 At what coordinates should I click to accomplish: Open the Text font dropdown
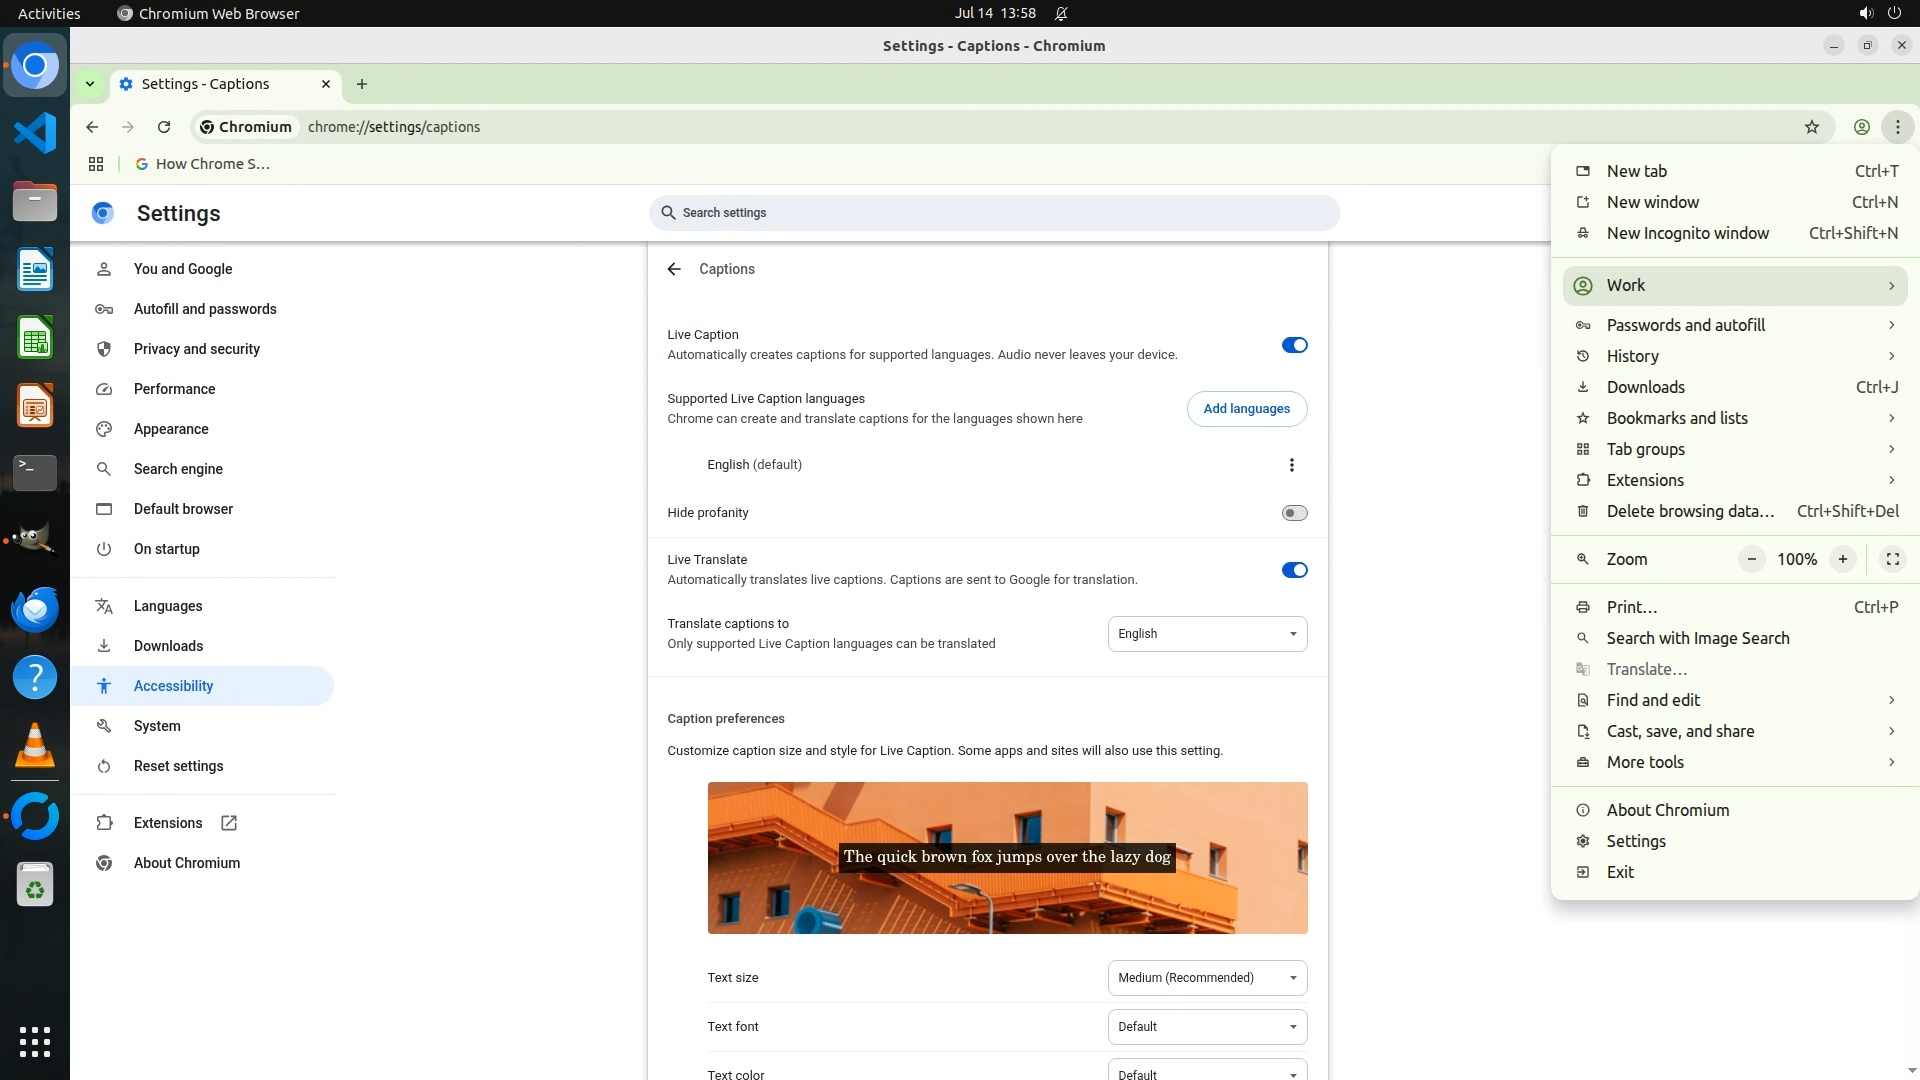point(1207,1027)
